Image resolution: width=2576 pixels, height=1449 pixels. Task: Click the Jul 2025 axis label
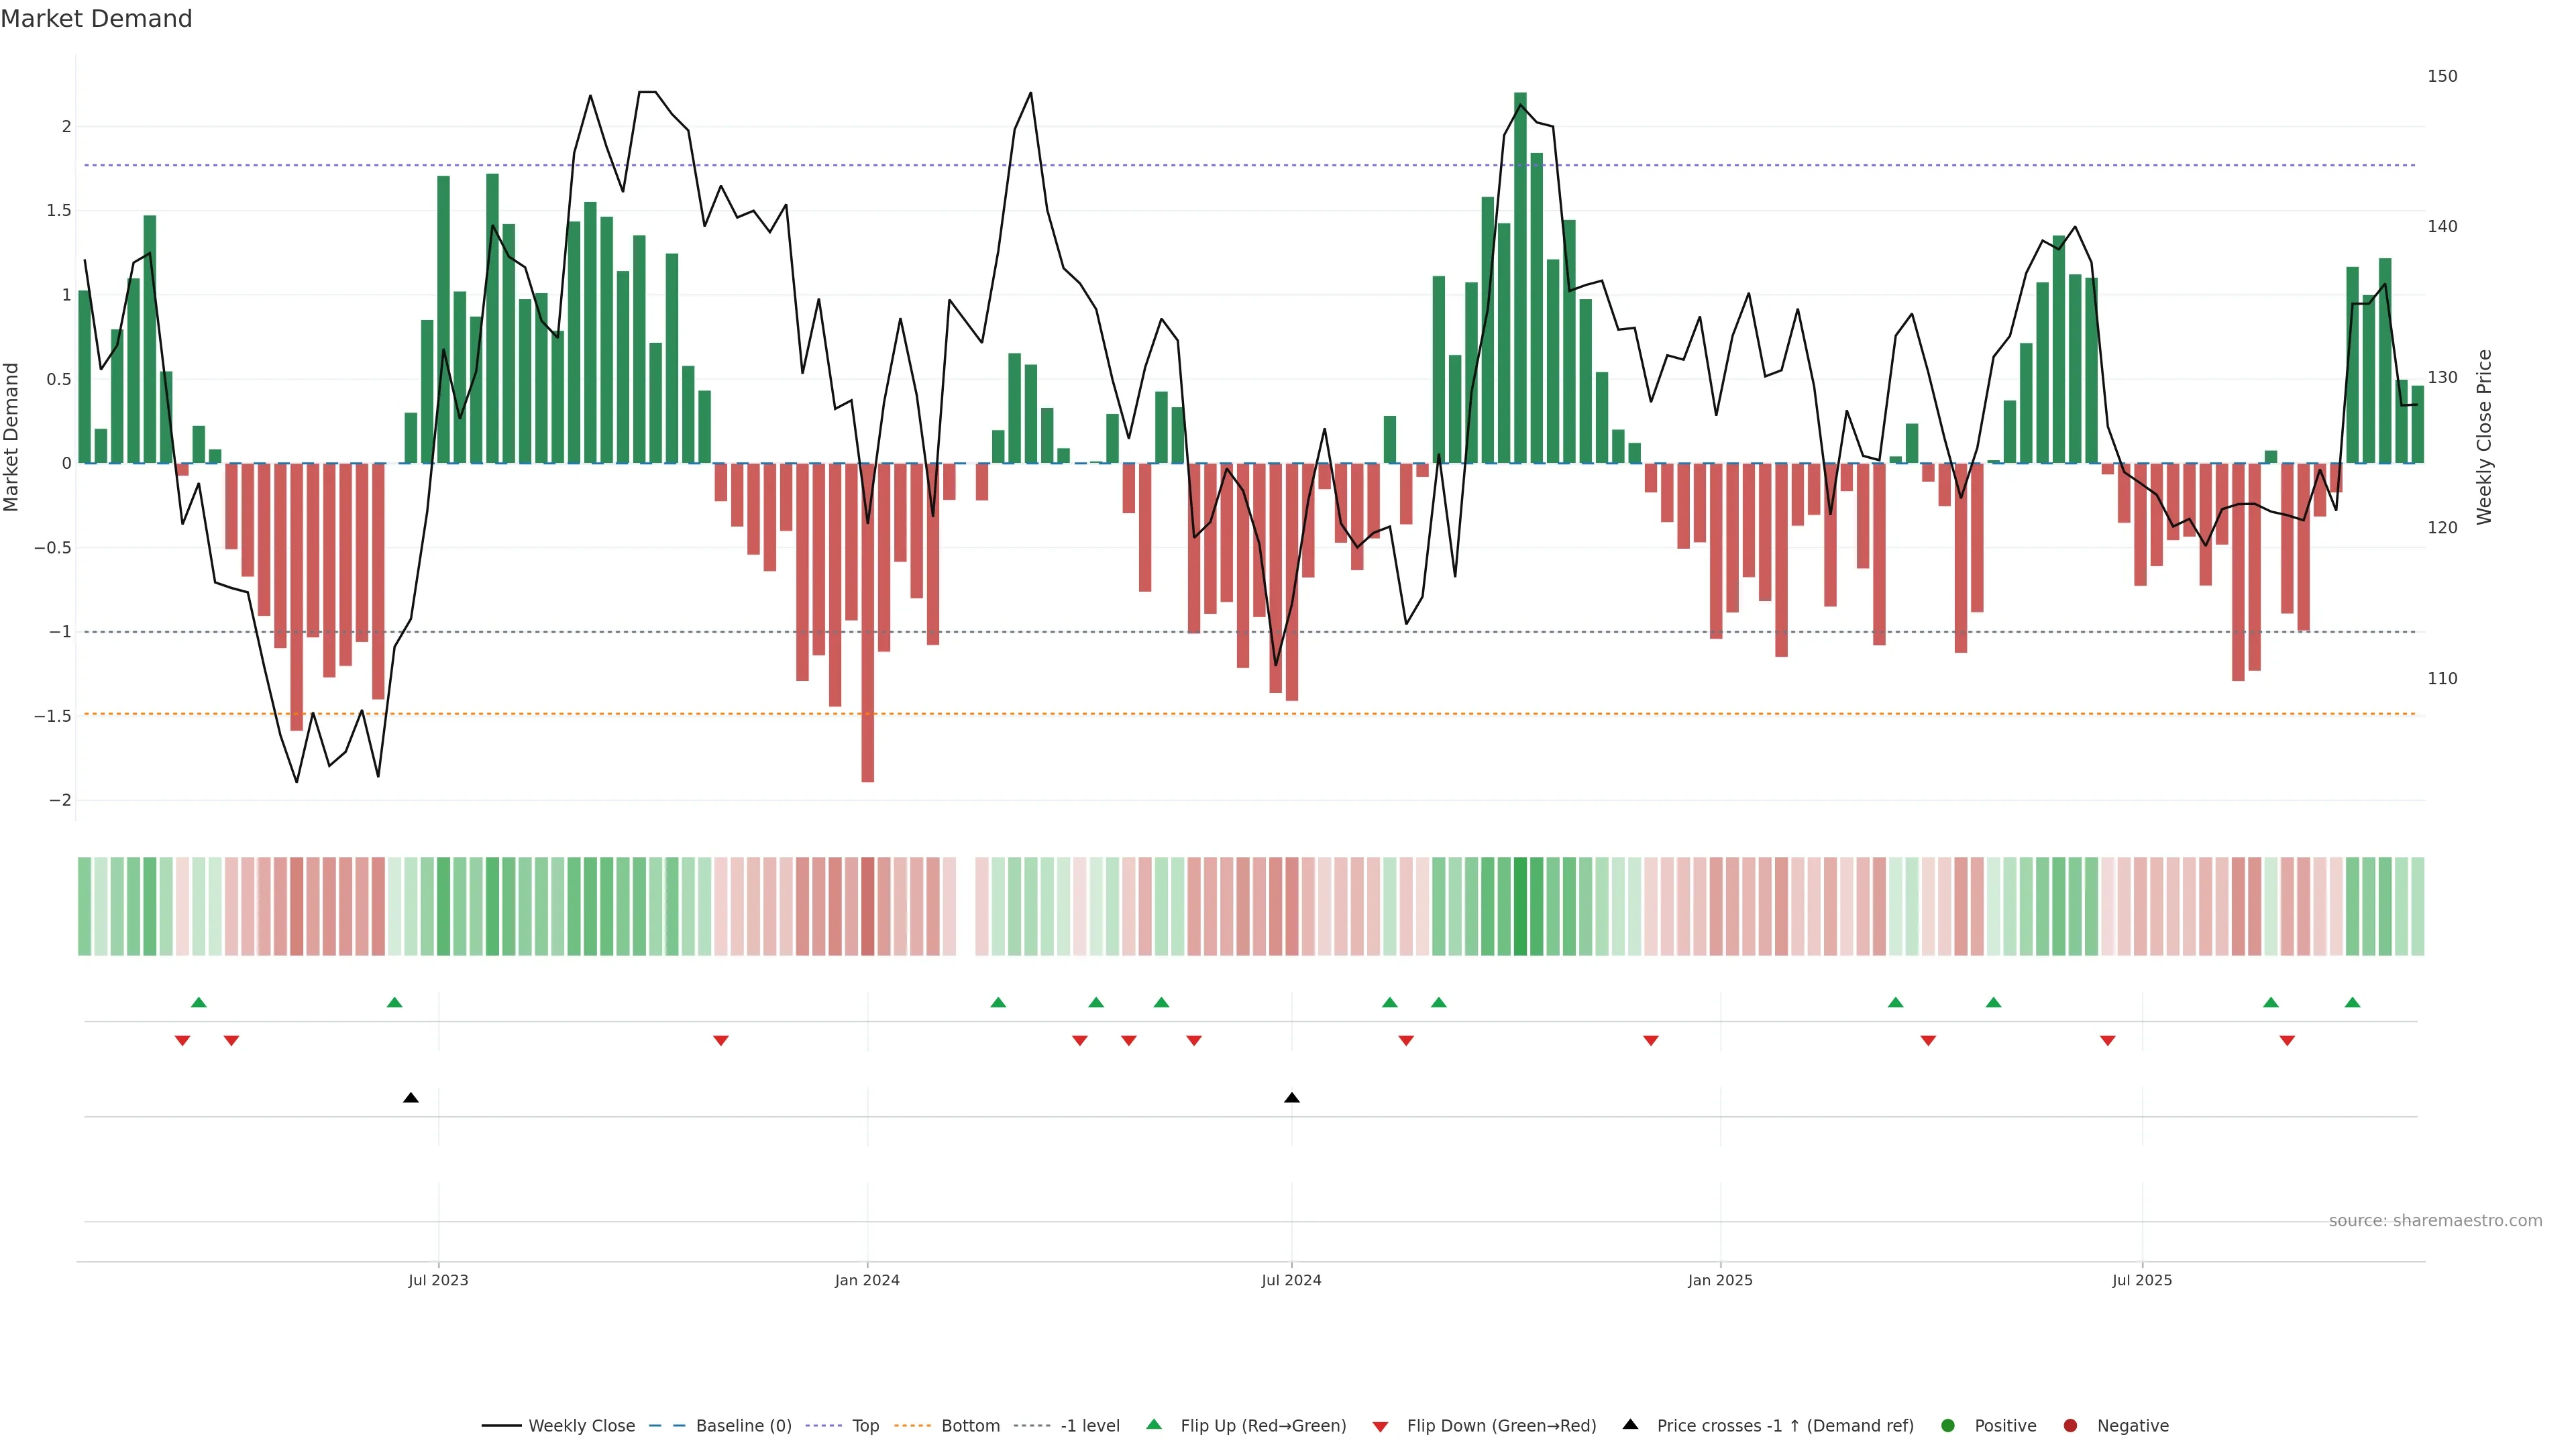(2142, 1280)
